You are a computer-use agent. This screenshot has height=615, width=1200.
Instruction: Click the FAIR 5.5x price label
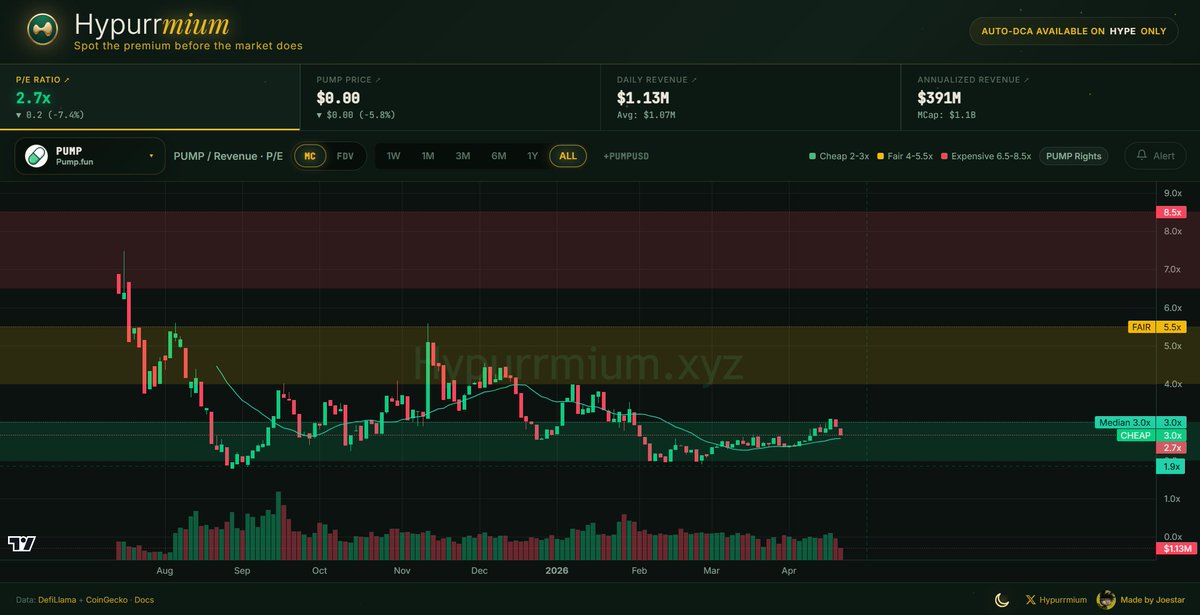[1157, 327]
